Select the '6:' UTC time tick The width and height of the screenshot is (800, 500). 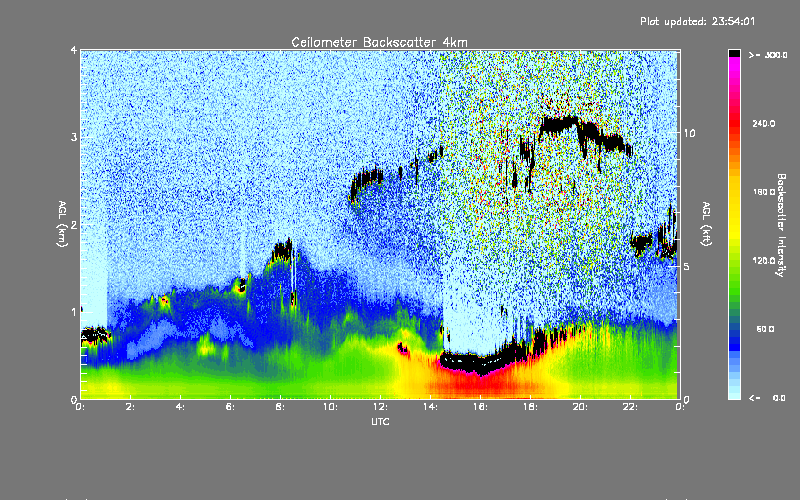pos(231,407)
